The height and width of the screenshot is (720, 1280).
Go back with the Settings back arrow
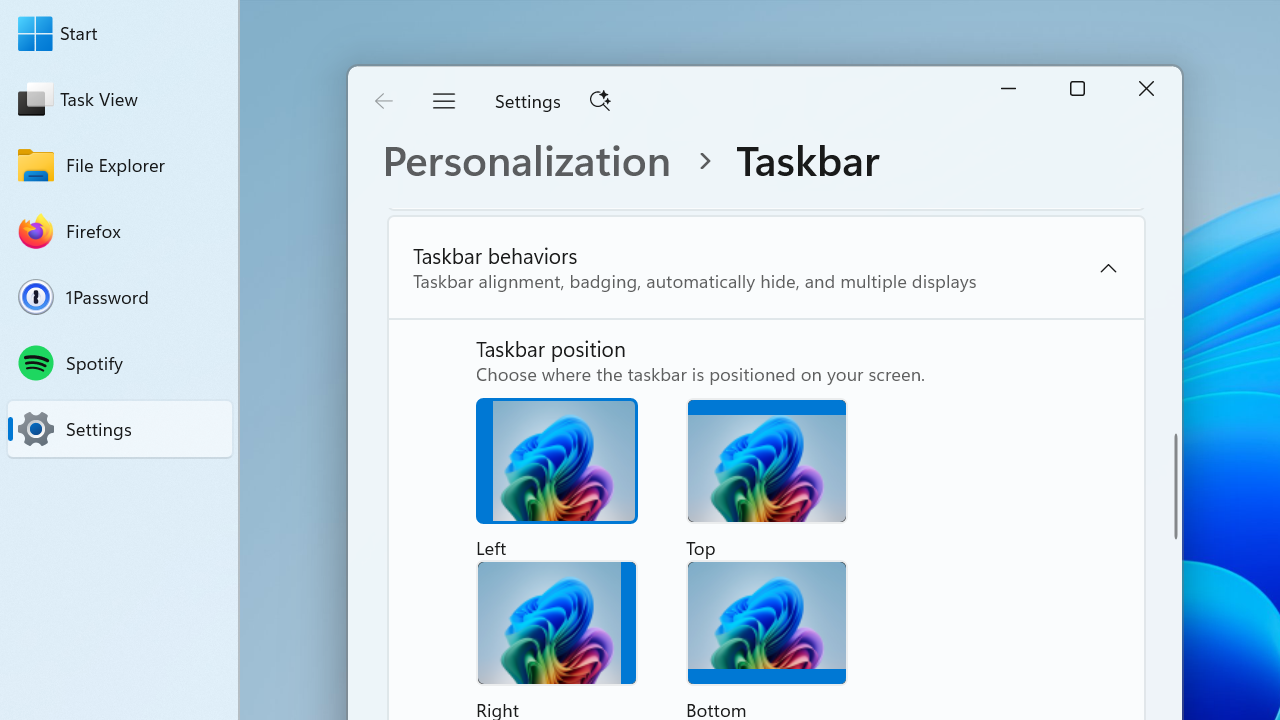coord(384,101)
